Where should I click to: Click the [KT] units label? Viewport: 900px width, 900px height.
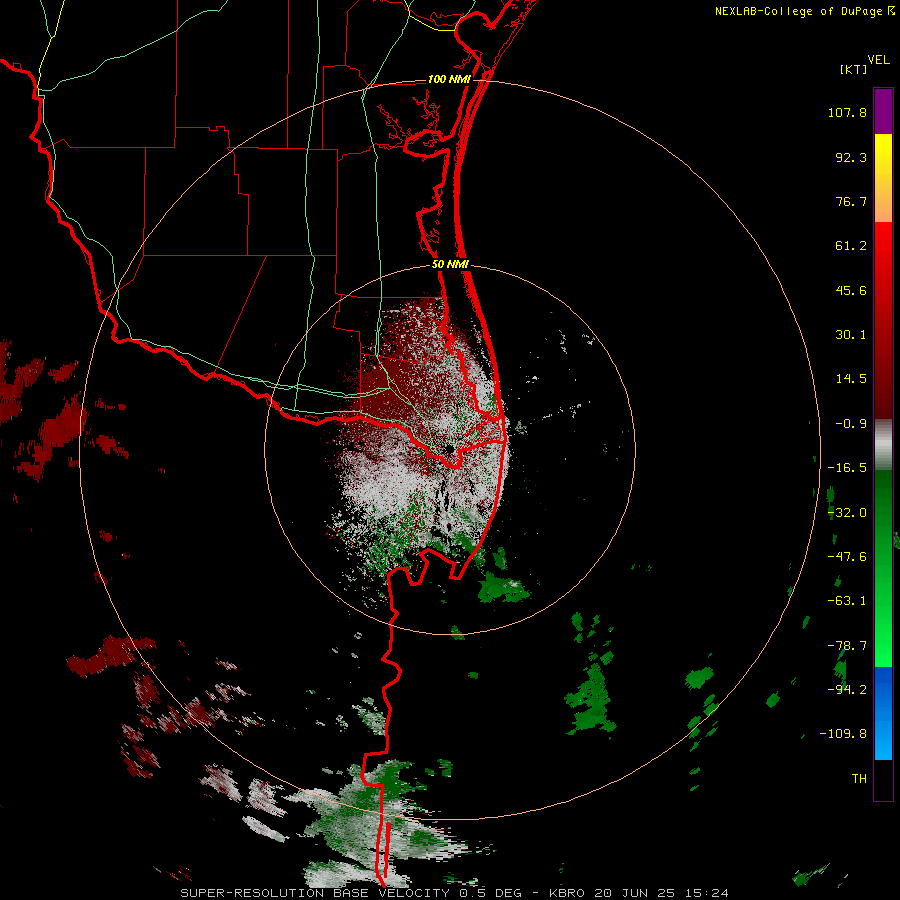click(x=854, y=69)
